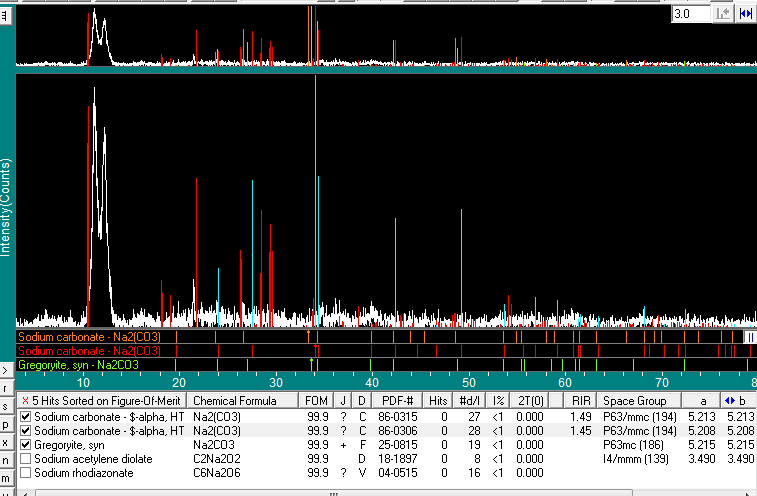
Task: Click the I% column header
Action: tap(498, 401)
